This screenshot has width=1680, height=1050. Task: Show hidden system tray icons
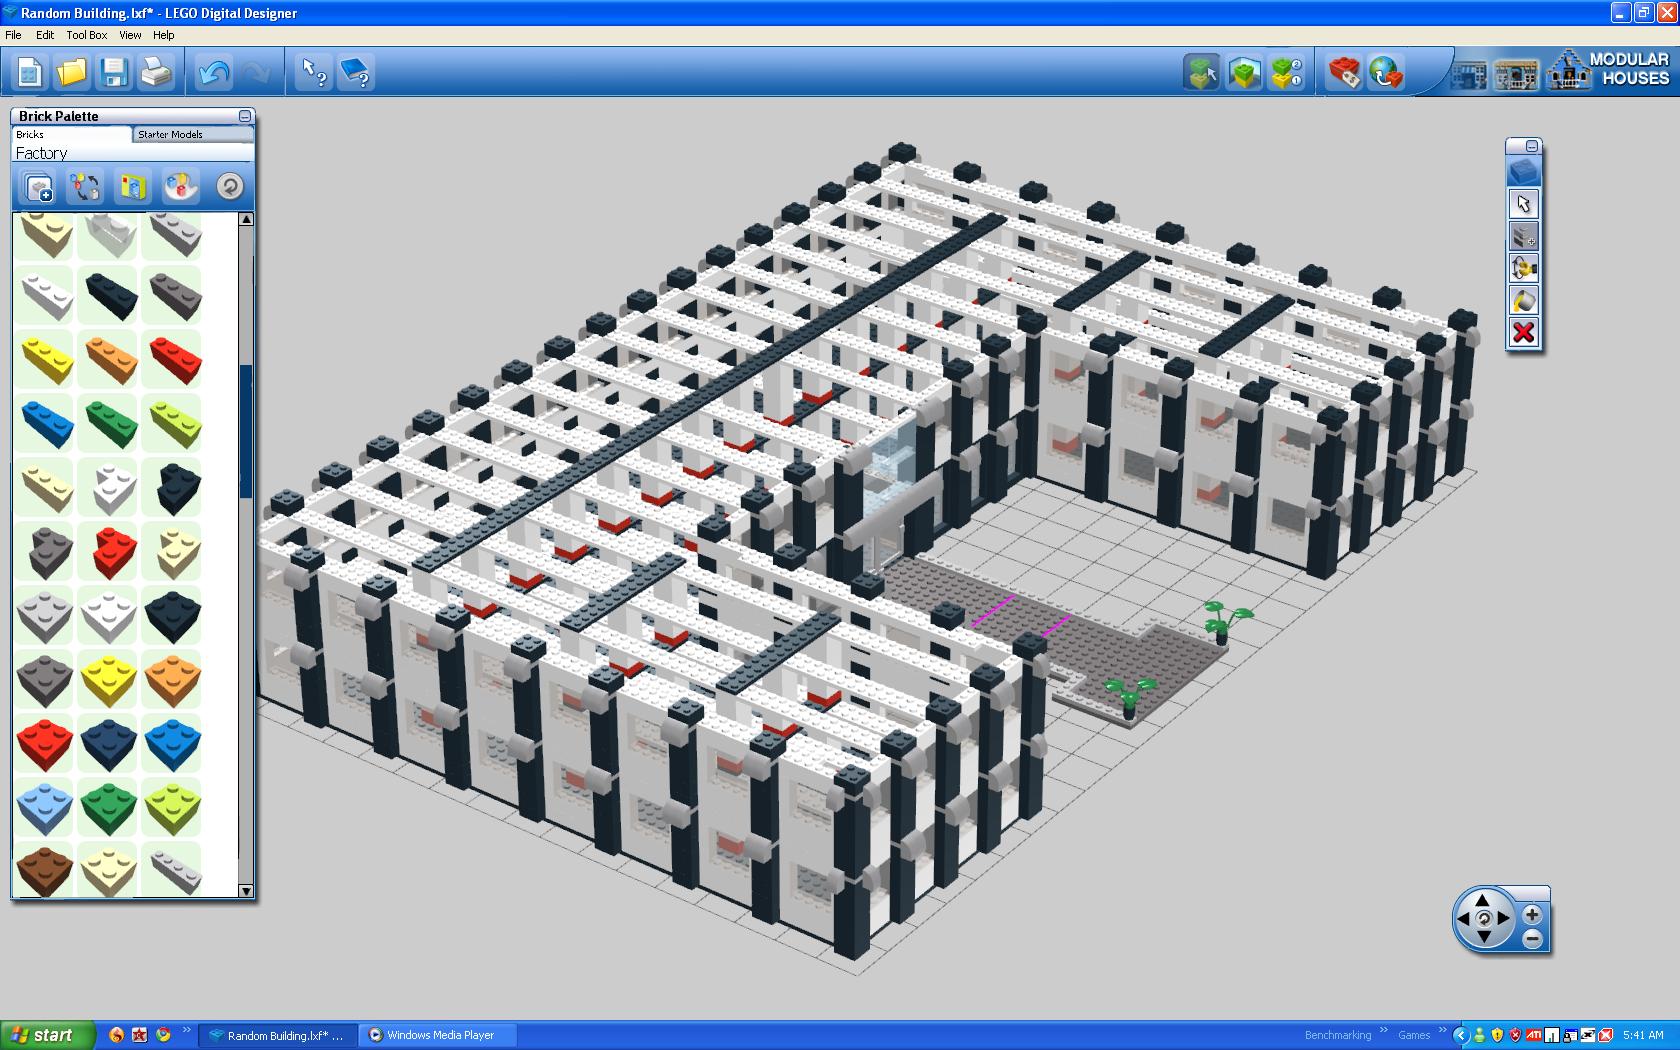[x=1461, y=1035]
